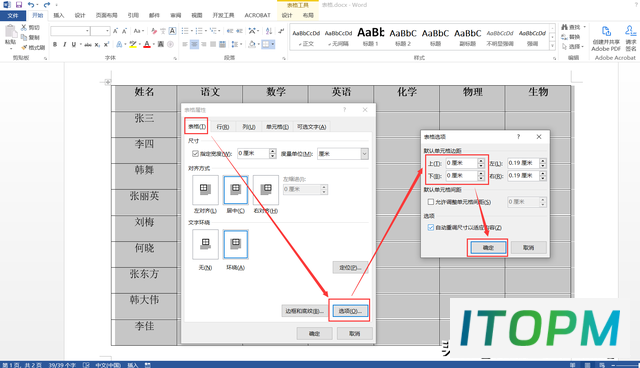The height and width of the screenshot is (368, 640).
Task: Switch to the Alt Text tab in Table Properties
Action: pos(311,127)
